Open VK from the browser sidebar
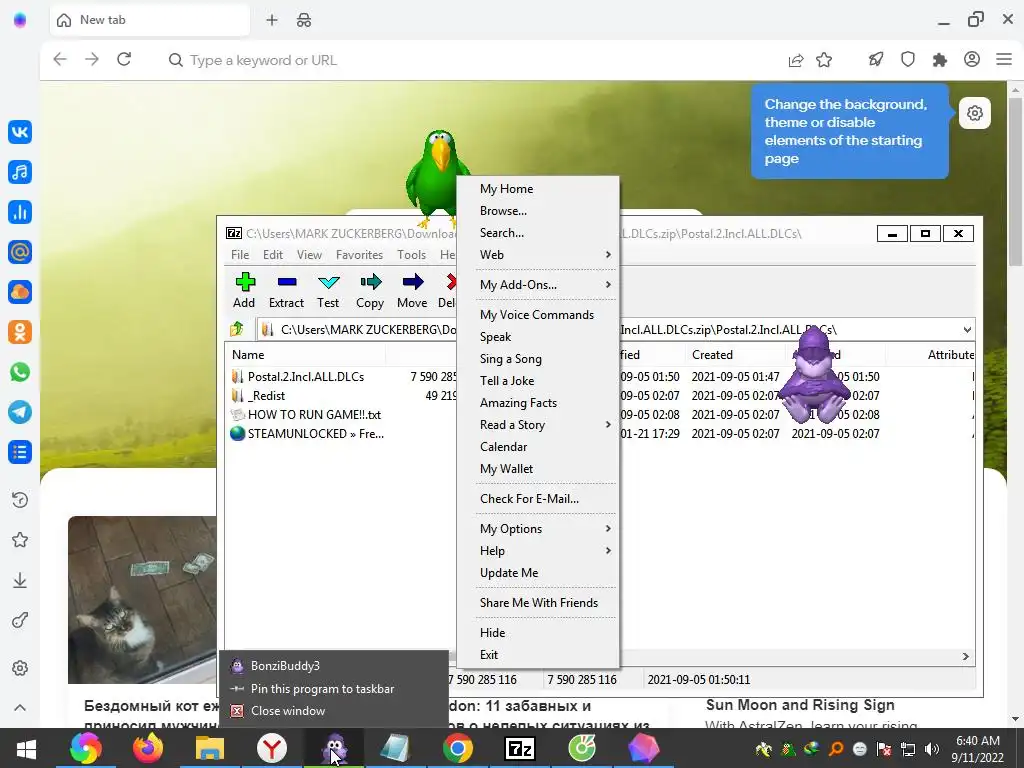 20,132
